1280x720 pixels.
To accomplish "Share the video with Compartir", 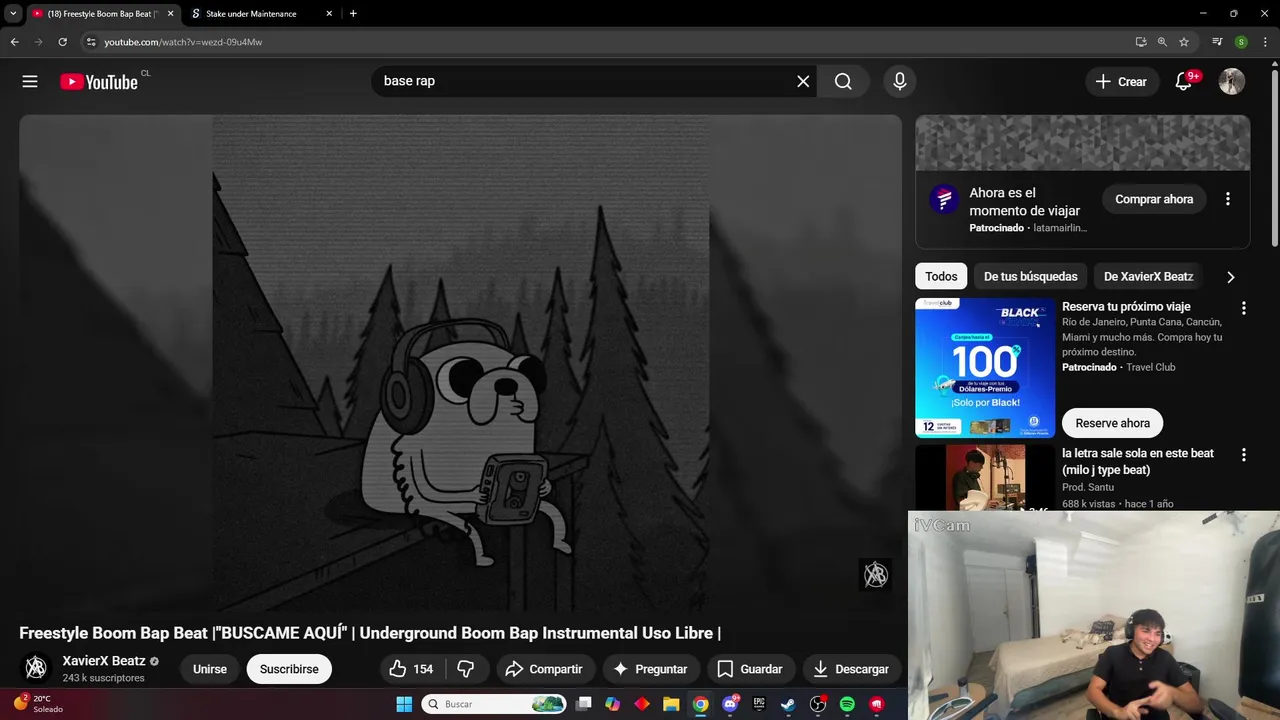I will click(544, 669).
